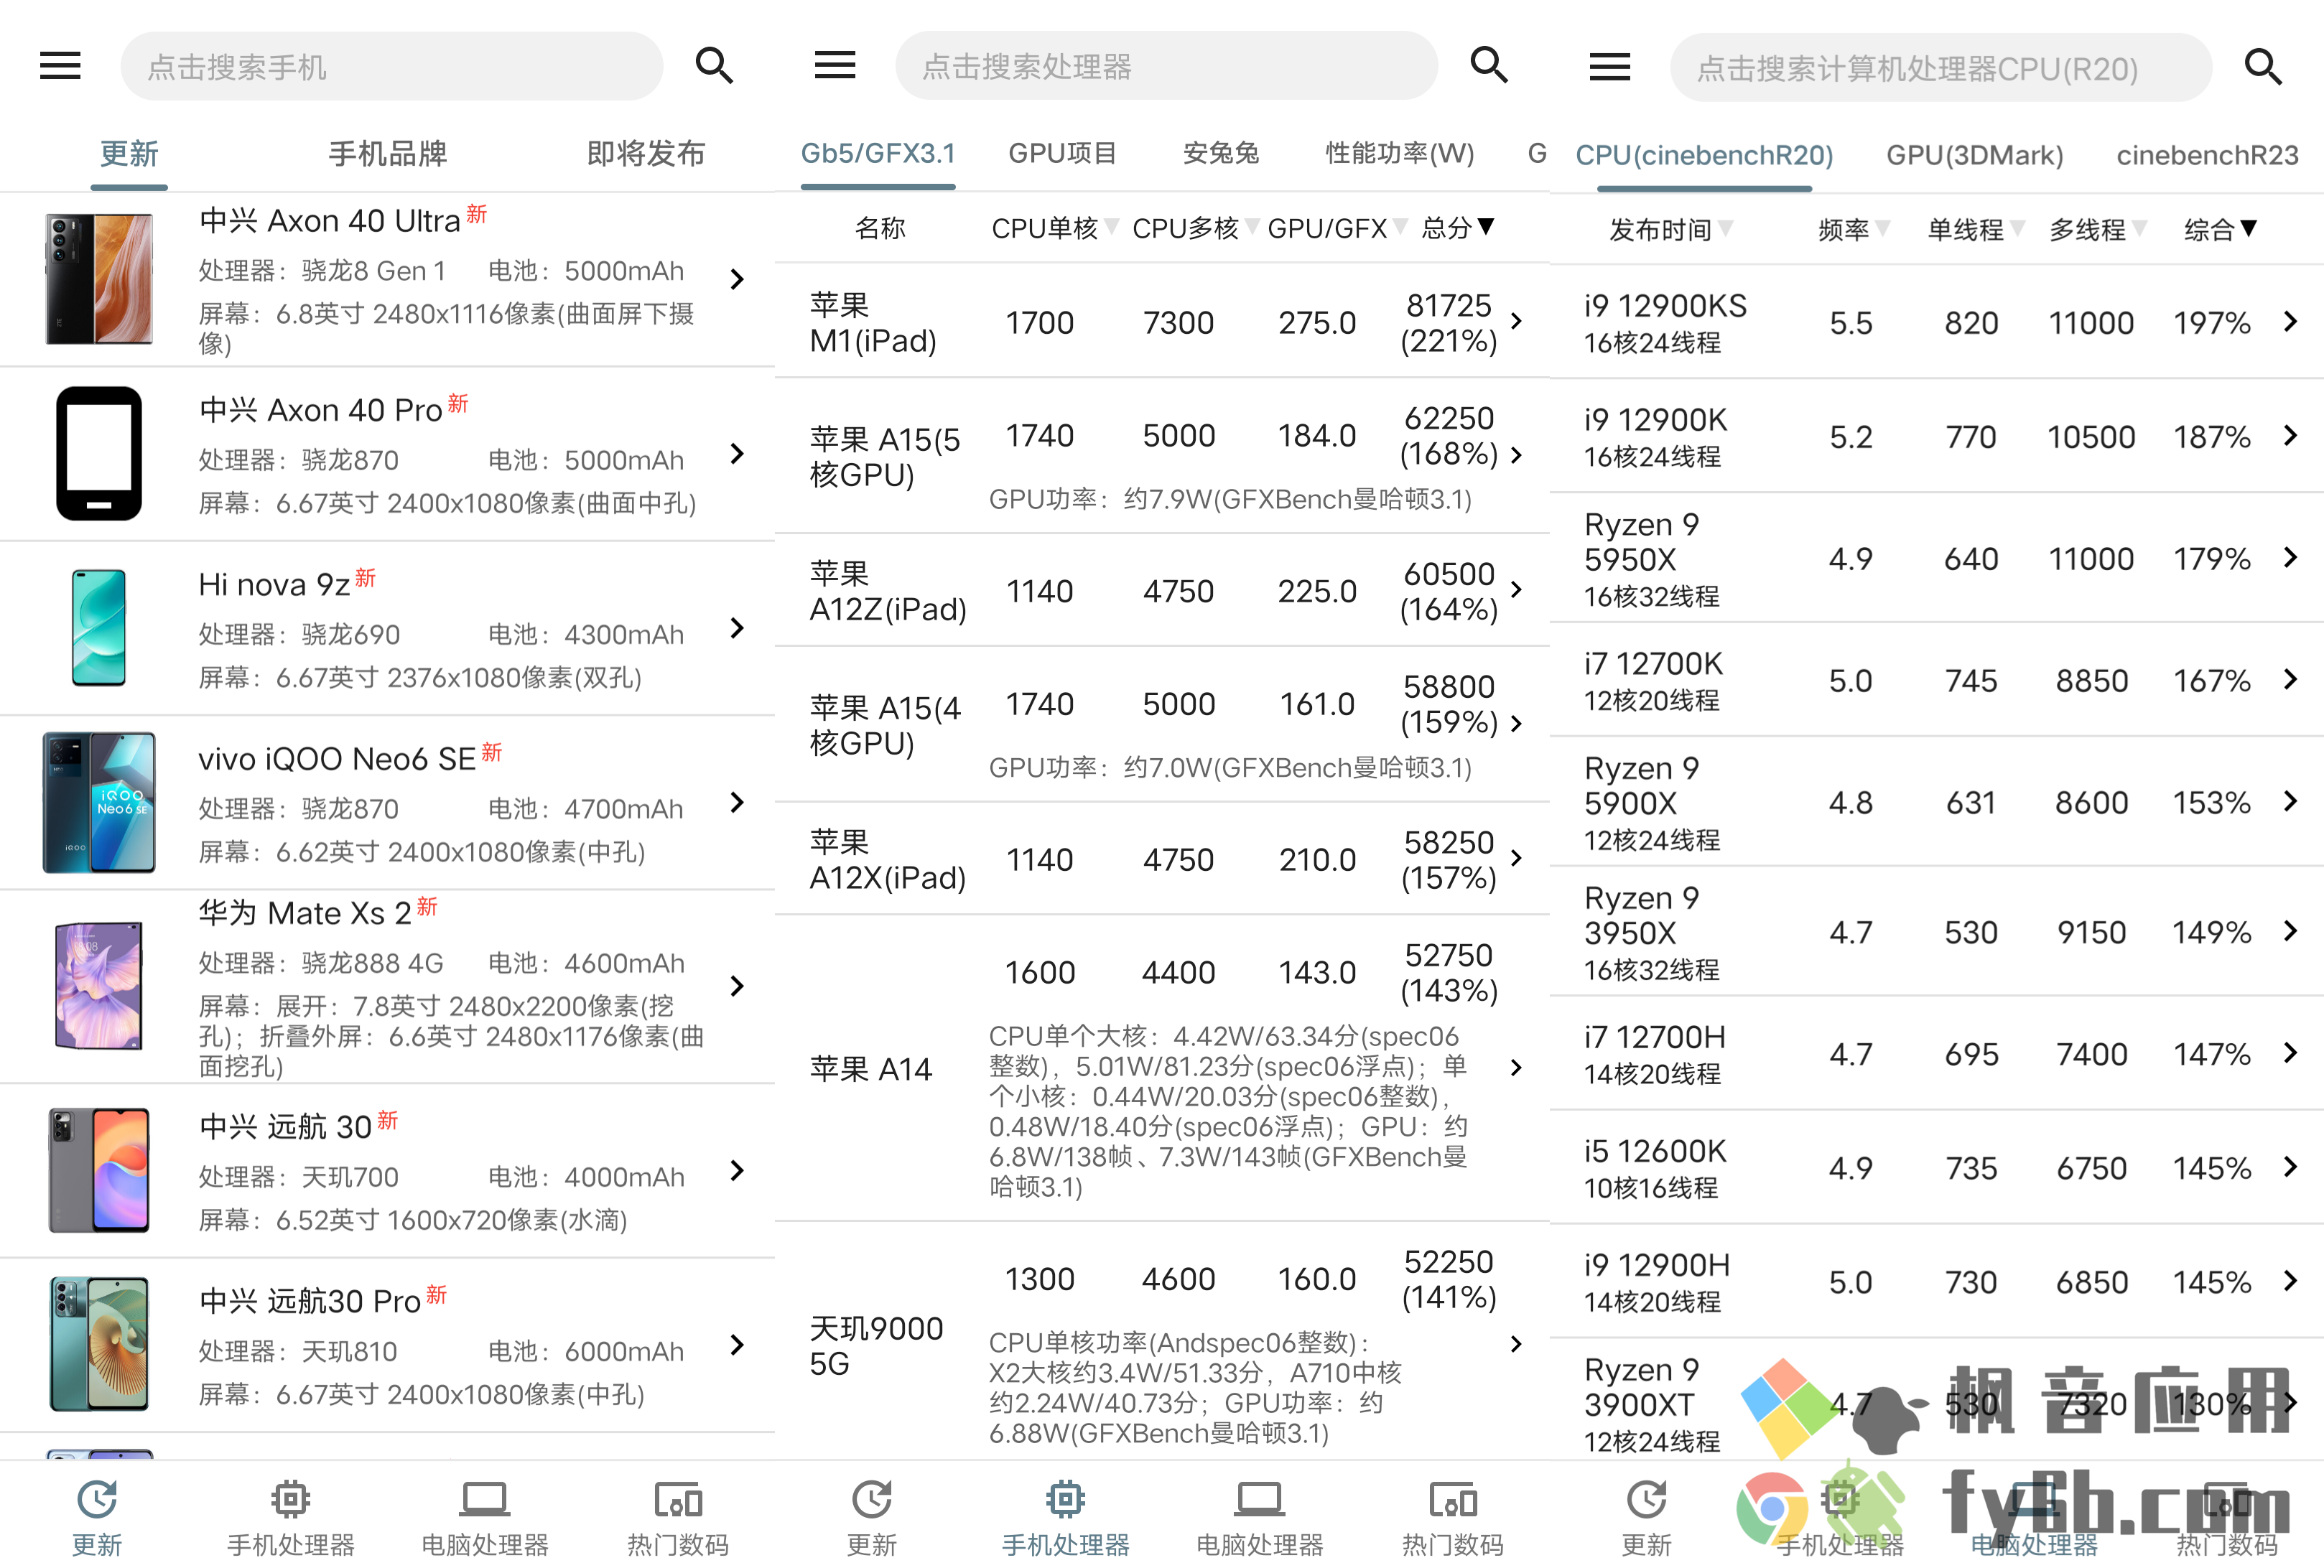2324x1568 pixels.
Task: Open details arrow for 华为 Mate Xs 2
Action: click(x=737, y=986)
